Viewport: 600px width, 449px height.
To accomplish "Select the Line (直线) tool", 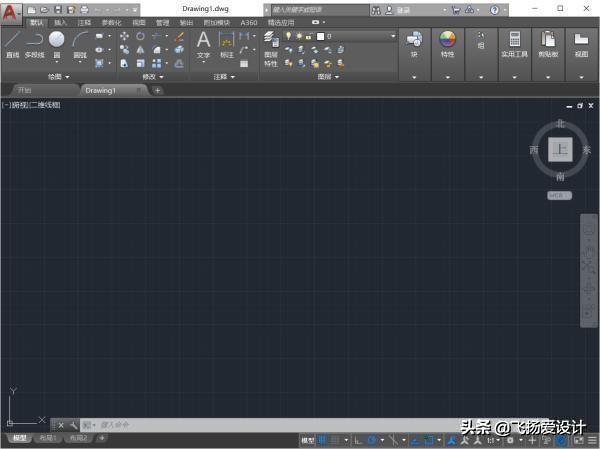I will pyautogui.click(x=13, y=45).
